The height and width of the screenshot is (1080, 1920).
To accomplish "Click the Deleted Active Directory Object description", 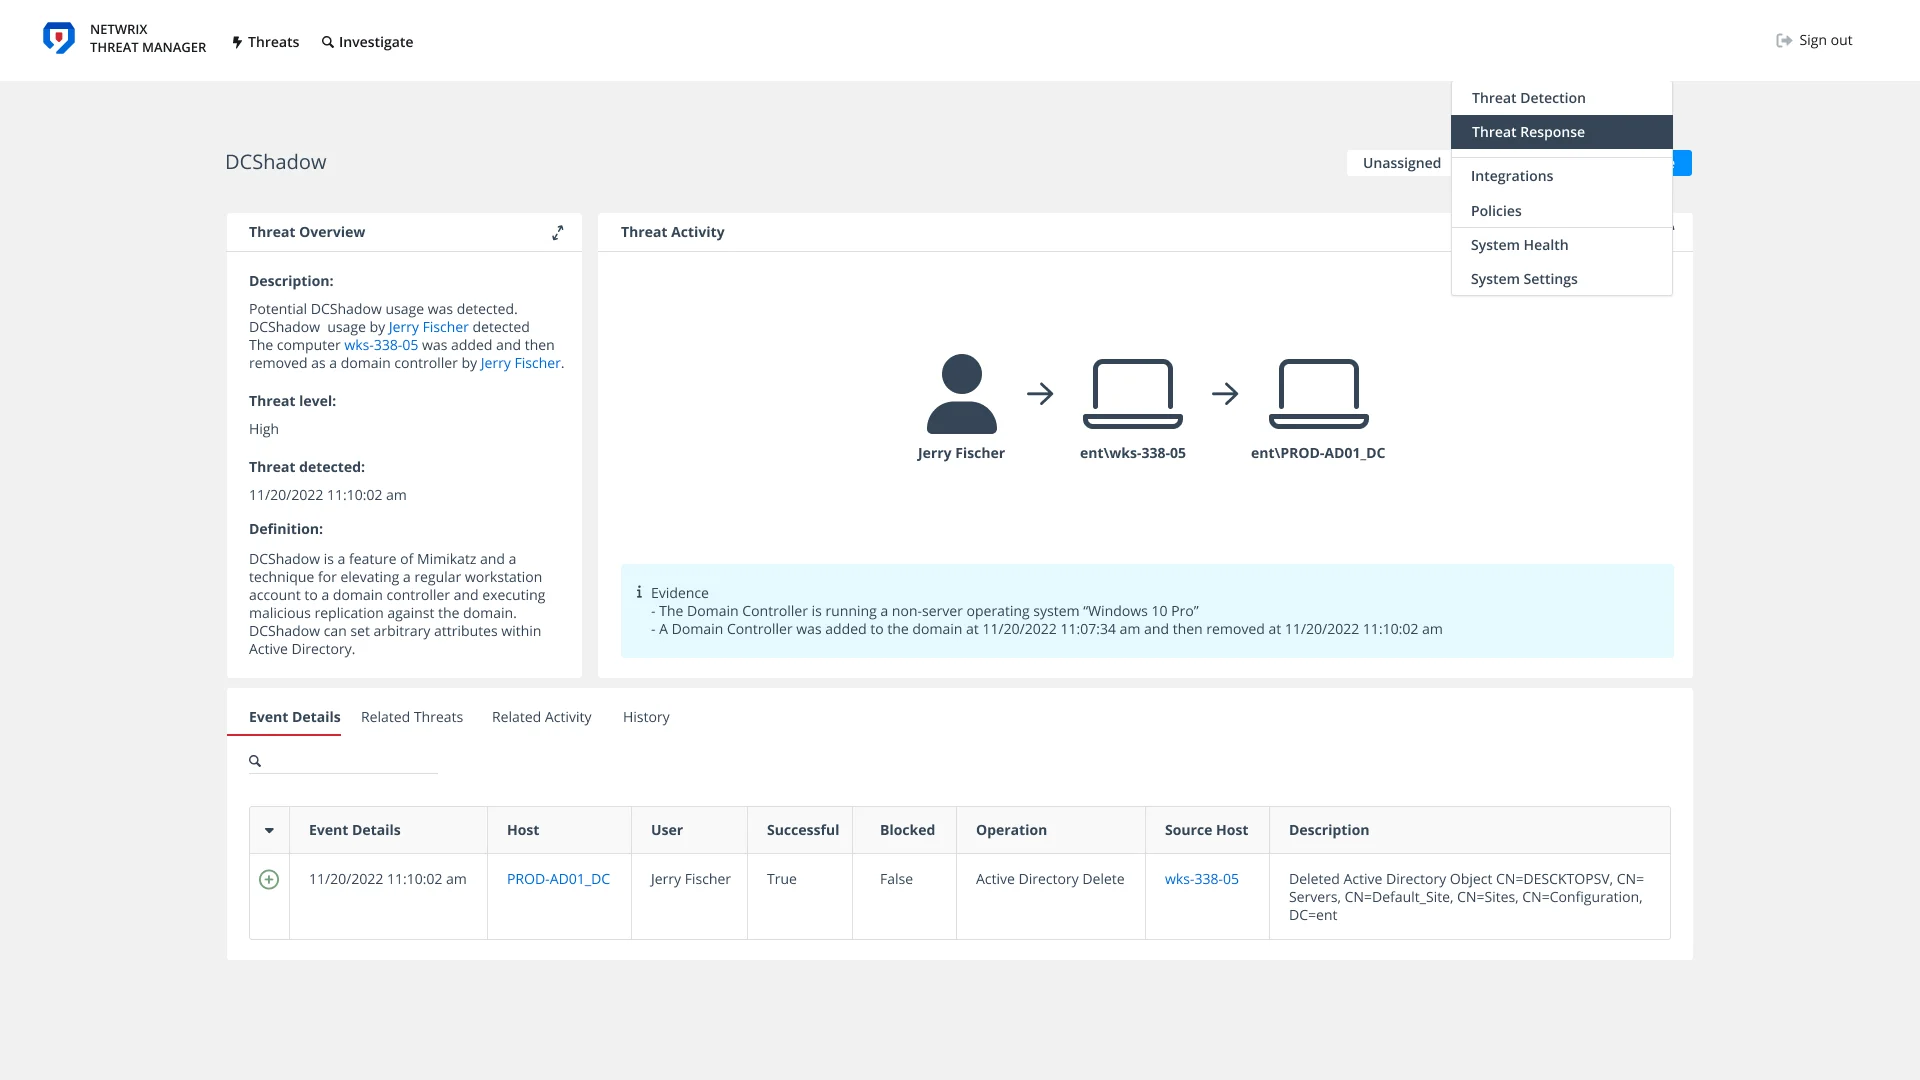I will click(1466, 897).
